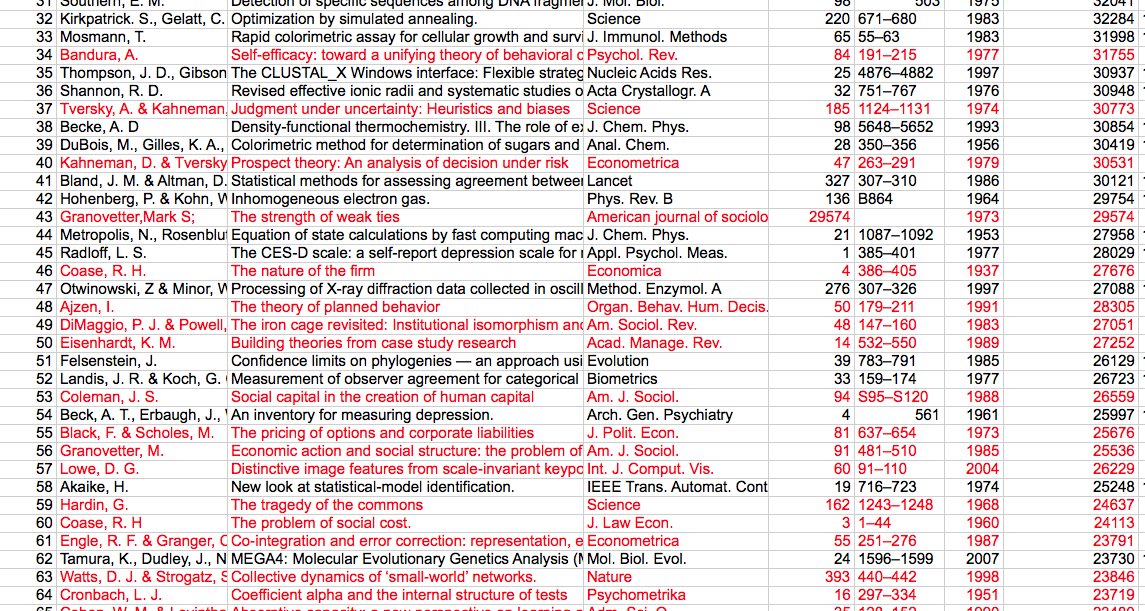Select year cell 2004
This screenshot has width=1145, height=611.
974,469
